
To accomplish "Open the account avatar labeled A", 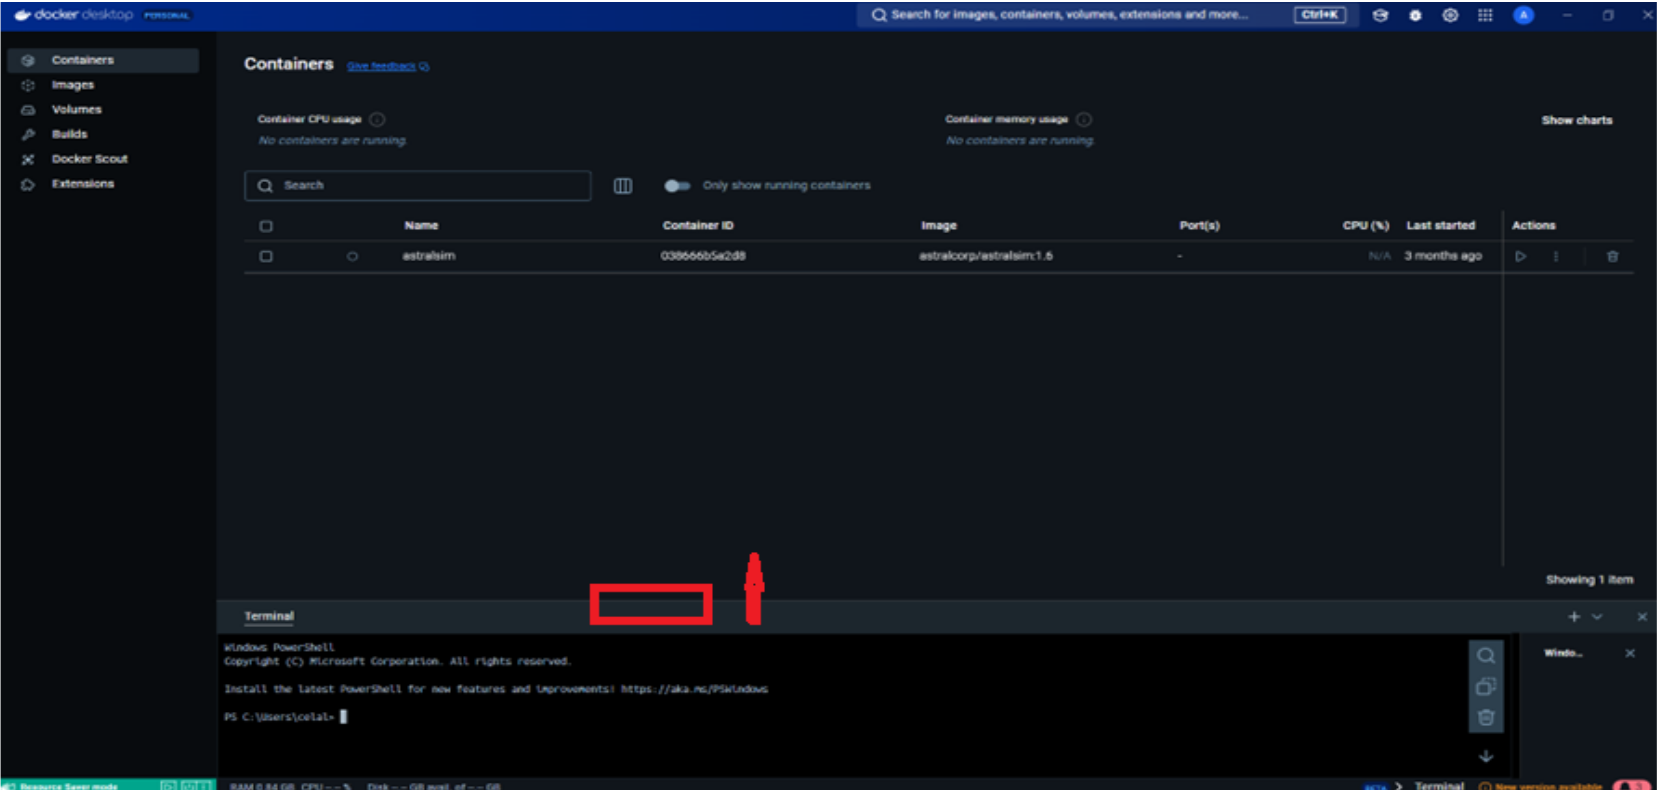I will (1523, 15).
